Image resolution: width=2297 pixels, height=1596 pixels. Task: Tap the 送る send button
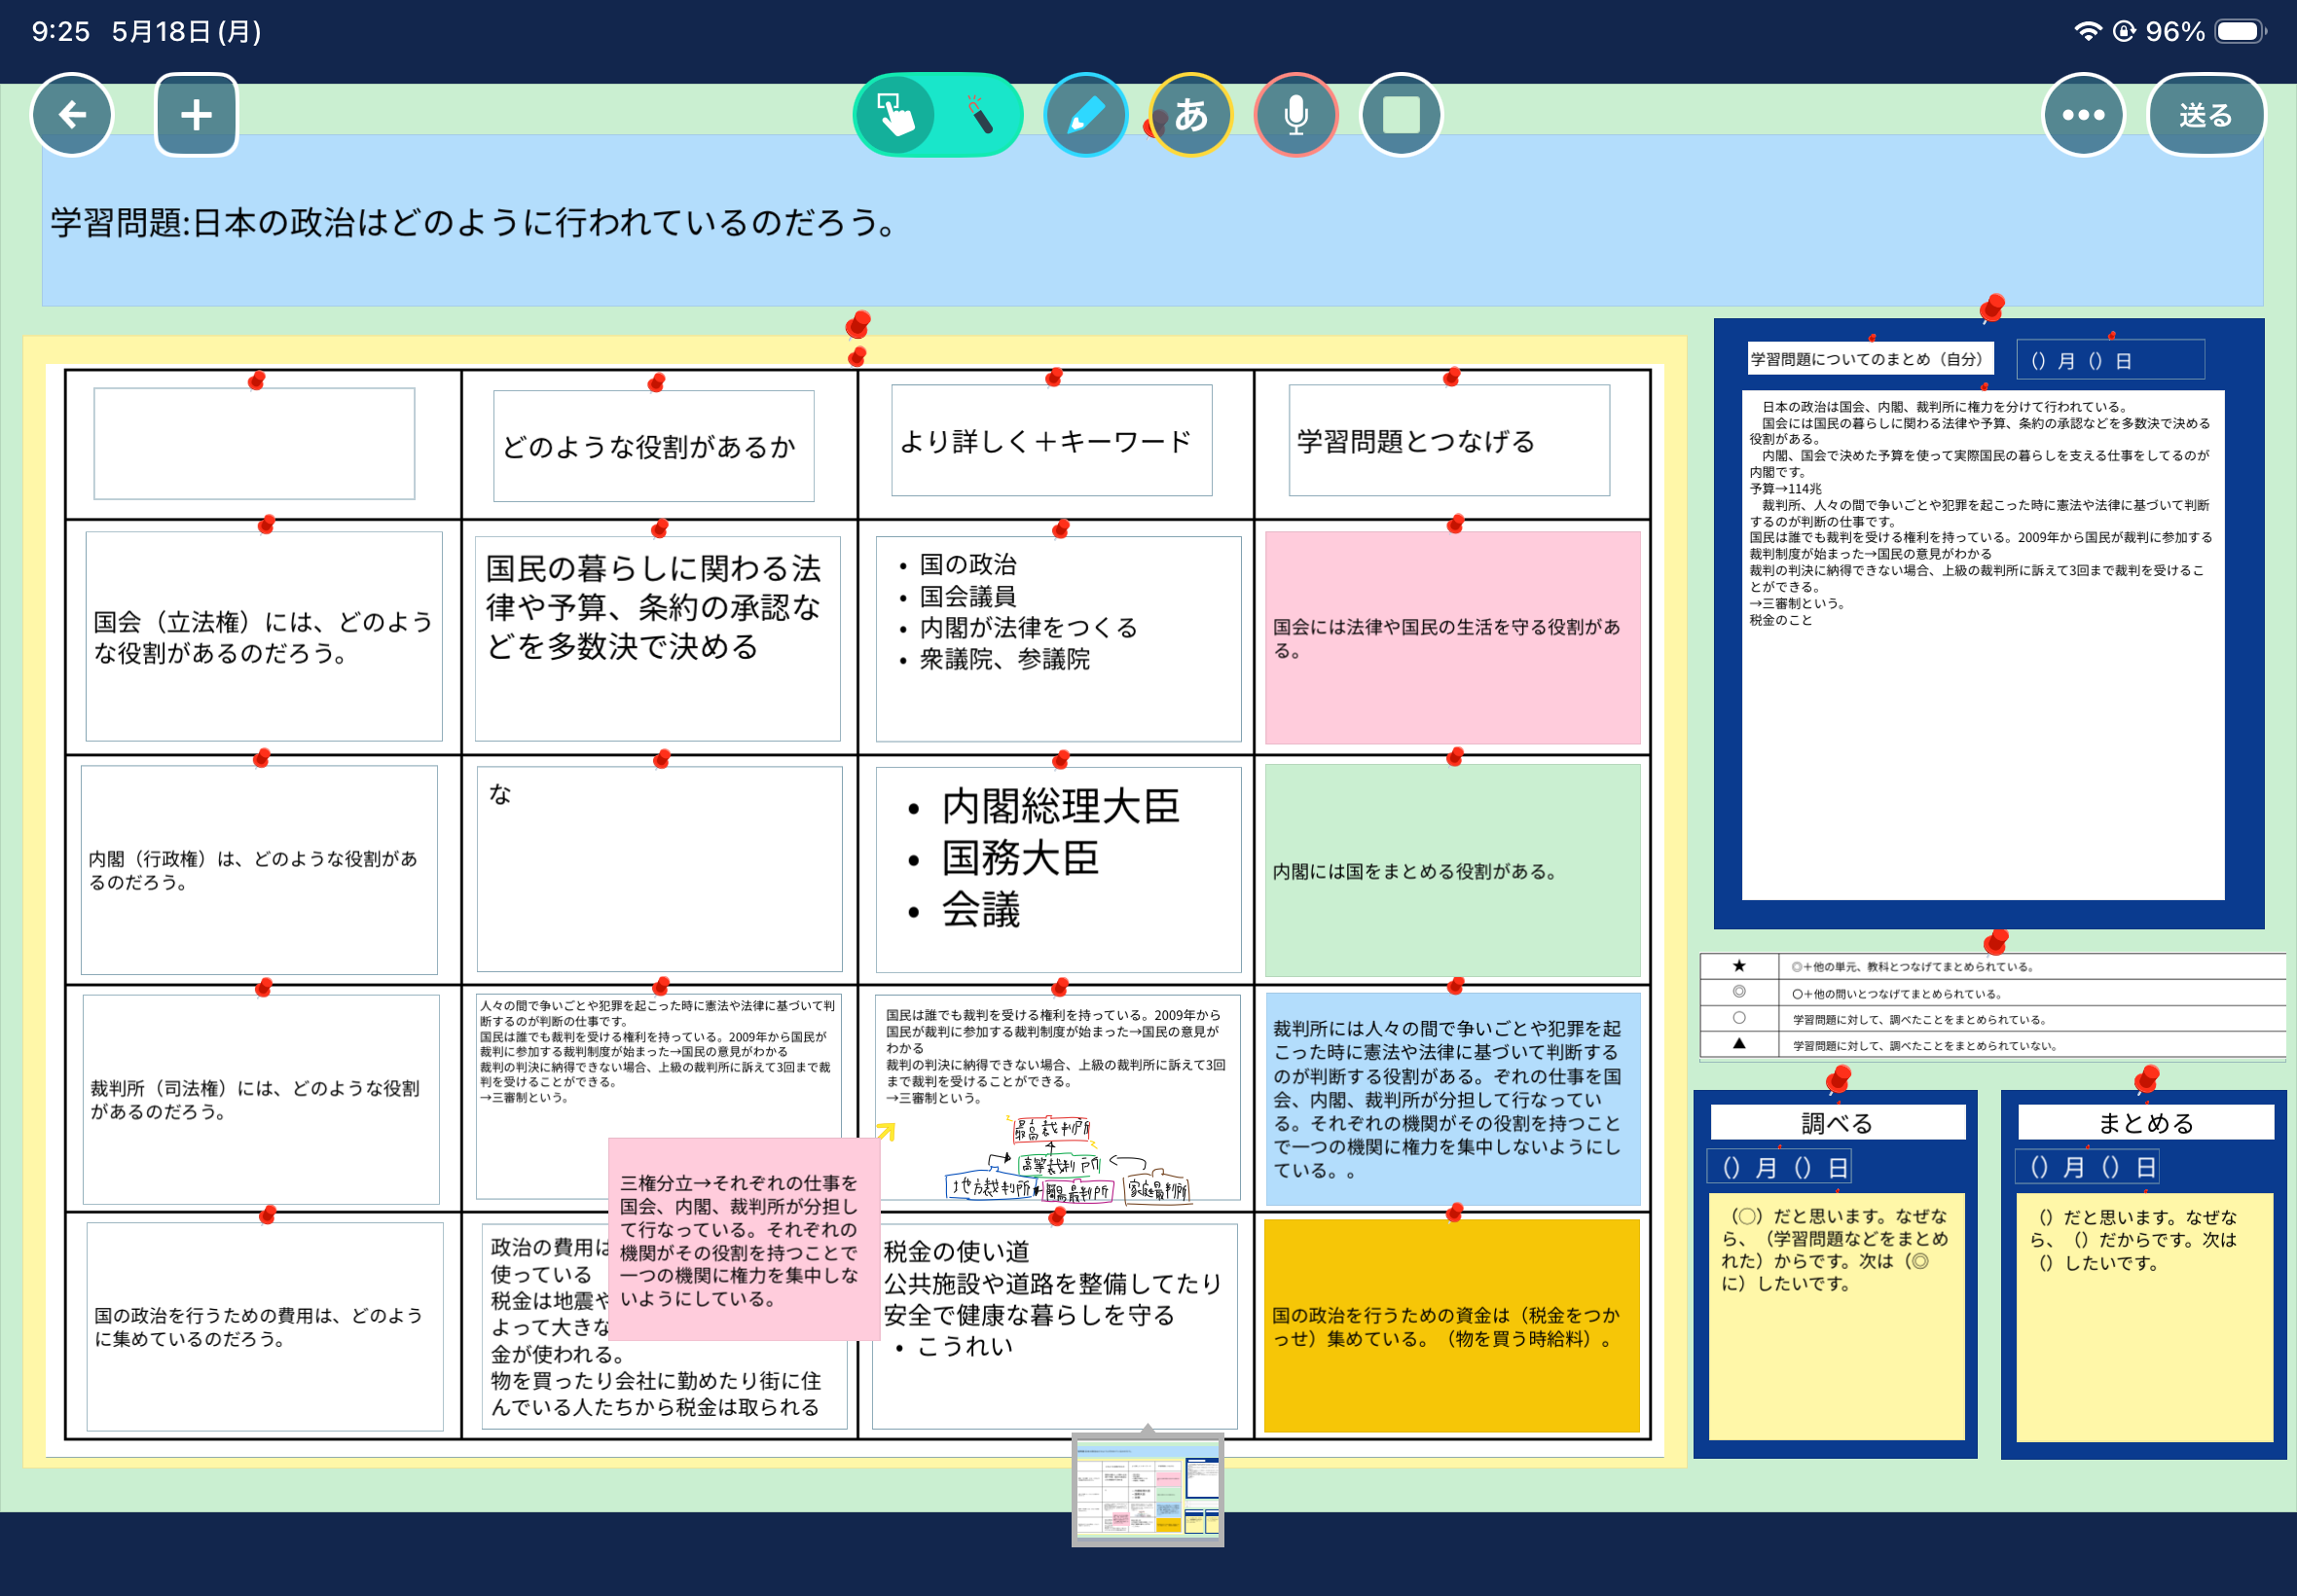click(x=2206, y=115)
